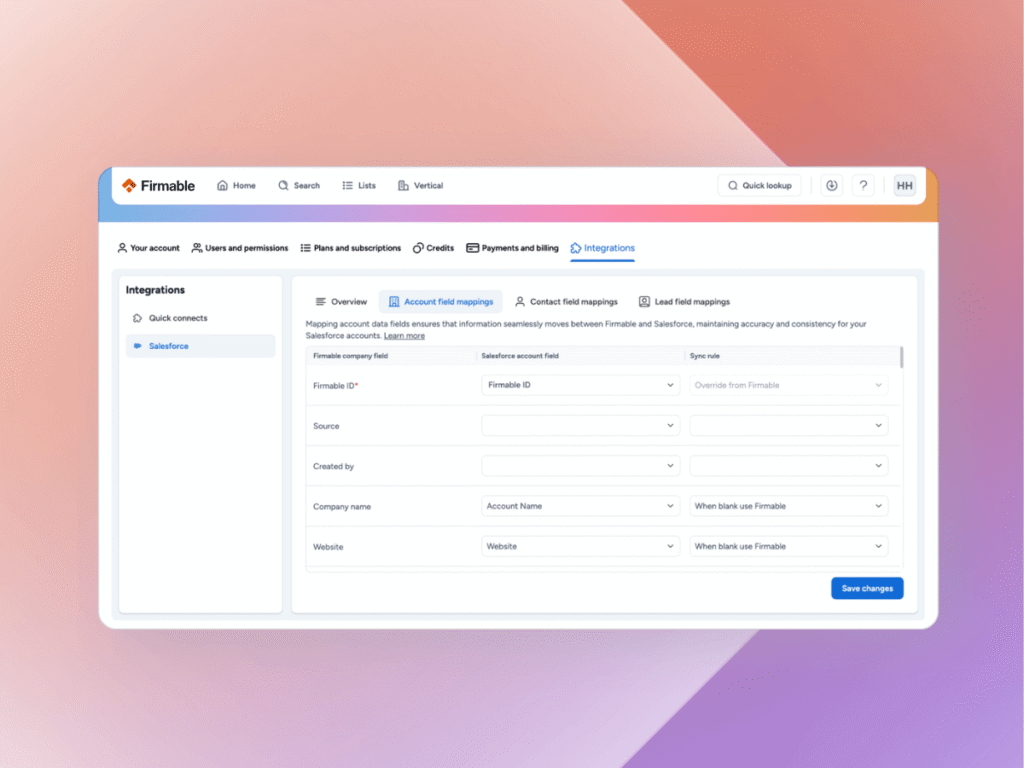This screenshot has height=768, width=1024.
Task: Switch to Your account tab
Action: tap(148, 248)
